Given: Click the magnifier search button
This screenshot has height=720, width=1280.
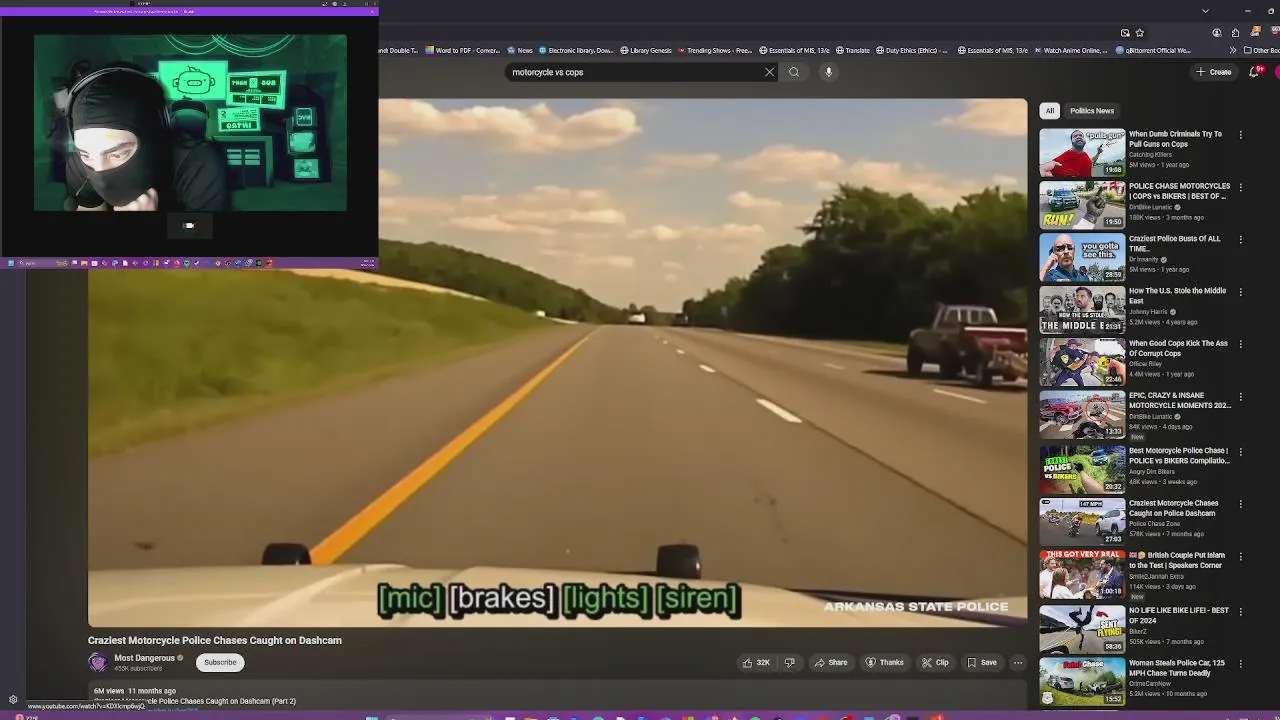Looking at the screenshot, I should pos(794,72).
